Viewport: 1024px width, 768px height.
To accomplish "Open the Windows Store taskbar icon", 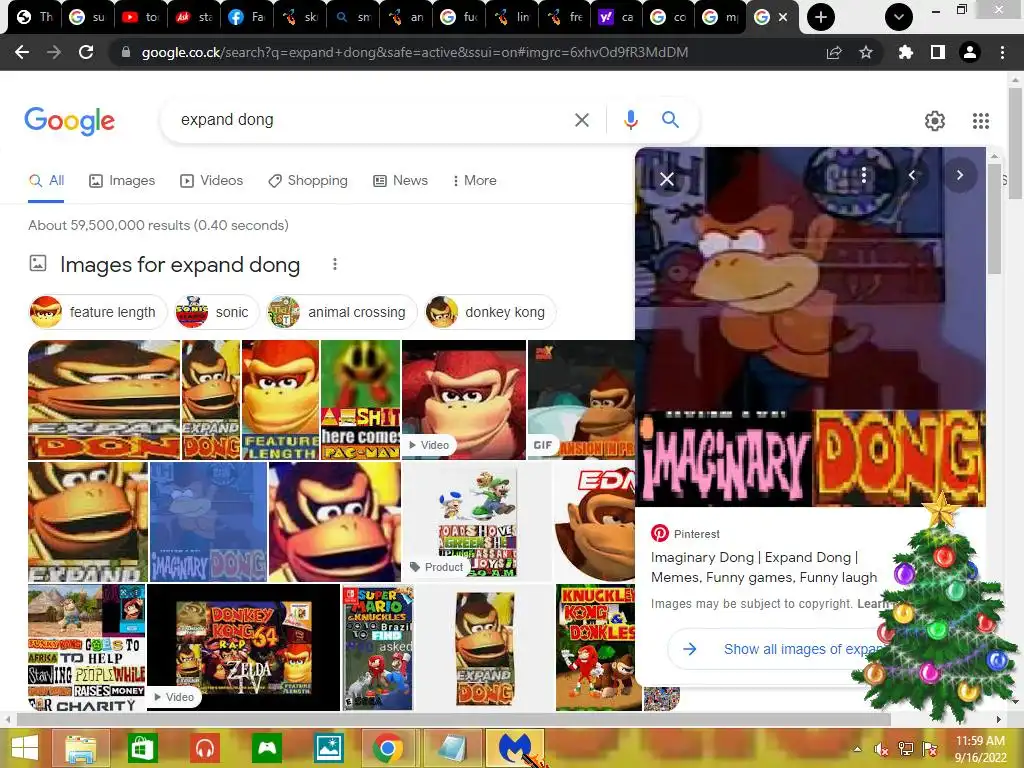I will (x=142, y=748).
